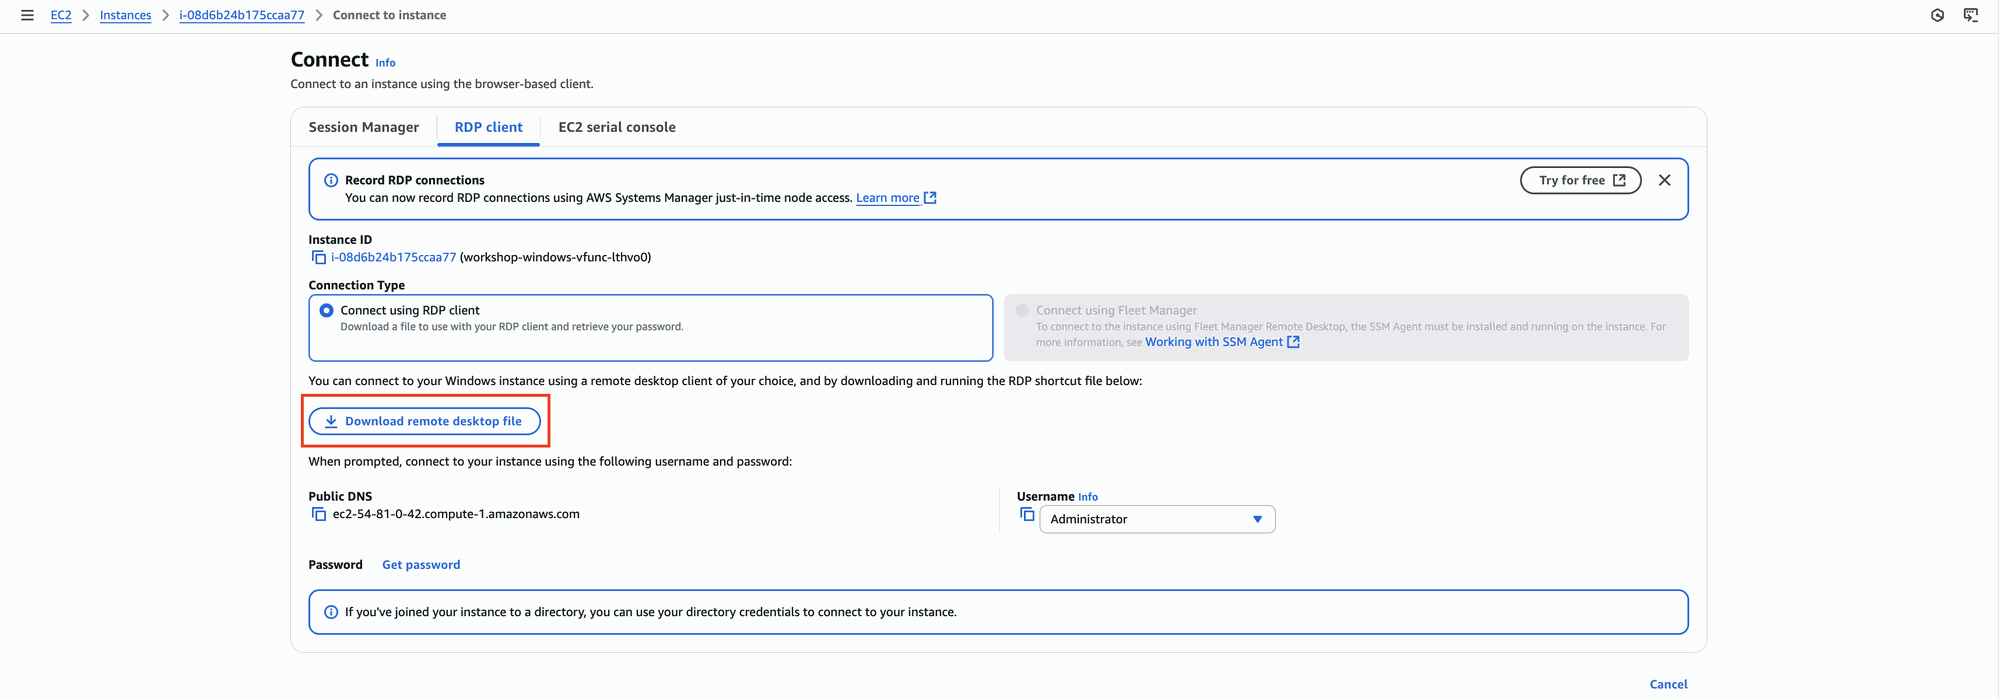Click the clock icon in the top right
2000x699 pixels.
click(x=1937, y=15)
